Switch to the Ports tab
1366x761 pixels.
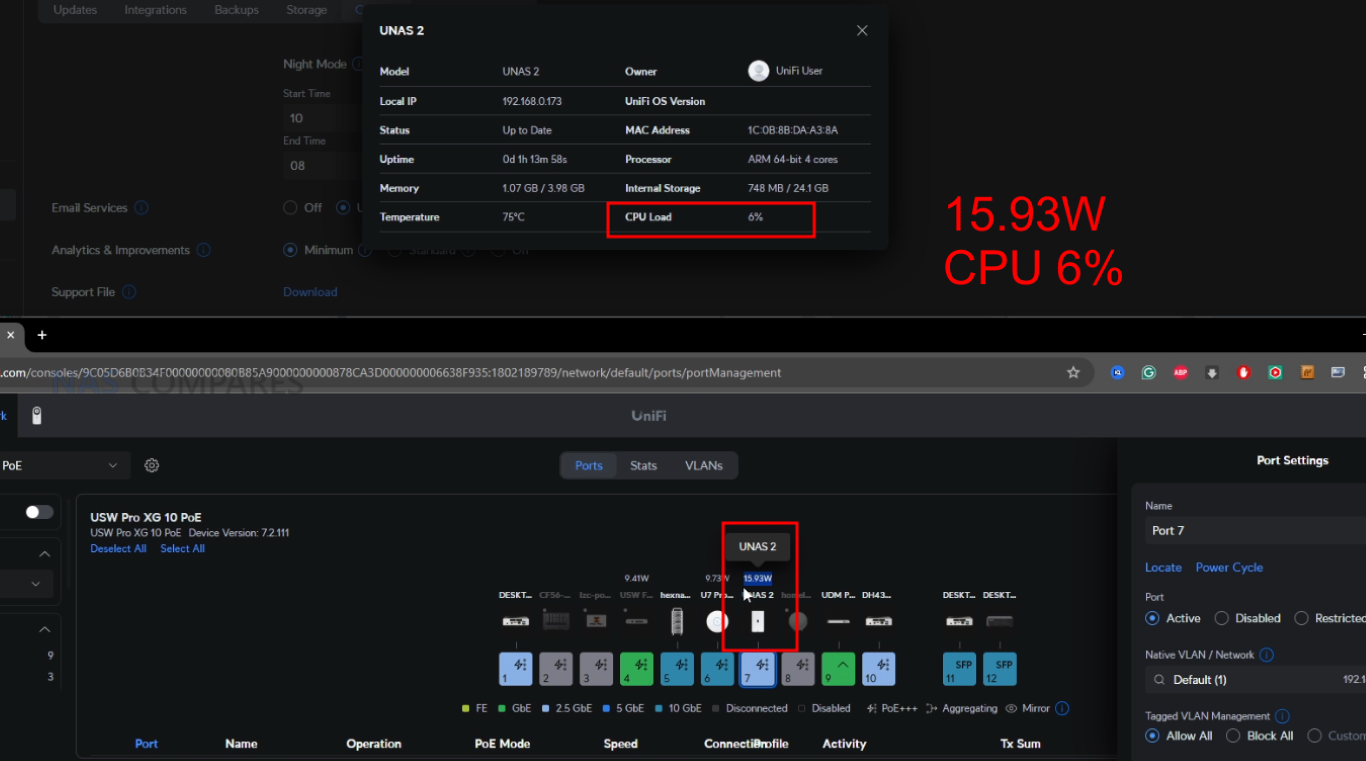coord(589,466)
